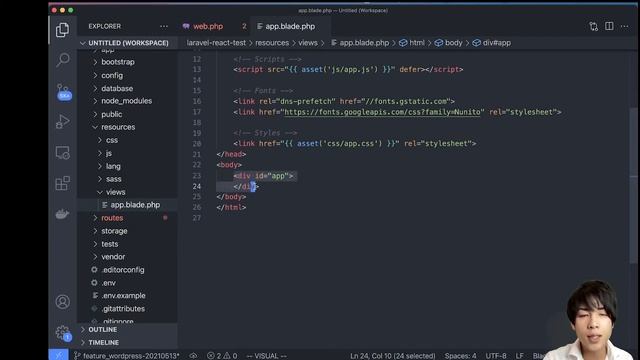Viewport: 640px width, 360px height.
Task: Click the <body> tag on line 22
Action: (229, 165)
